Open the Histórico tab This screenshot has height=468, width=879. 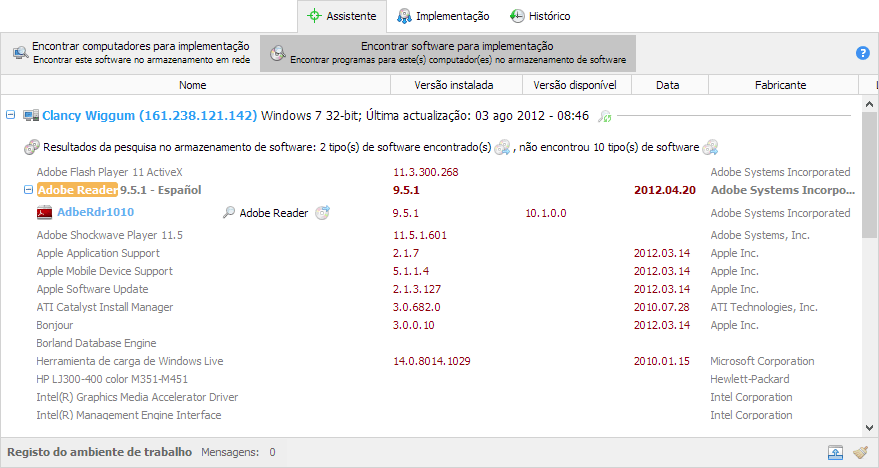(540, 16)
